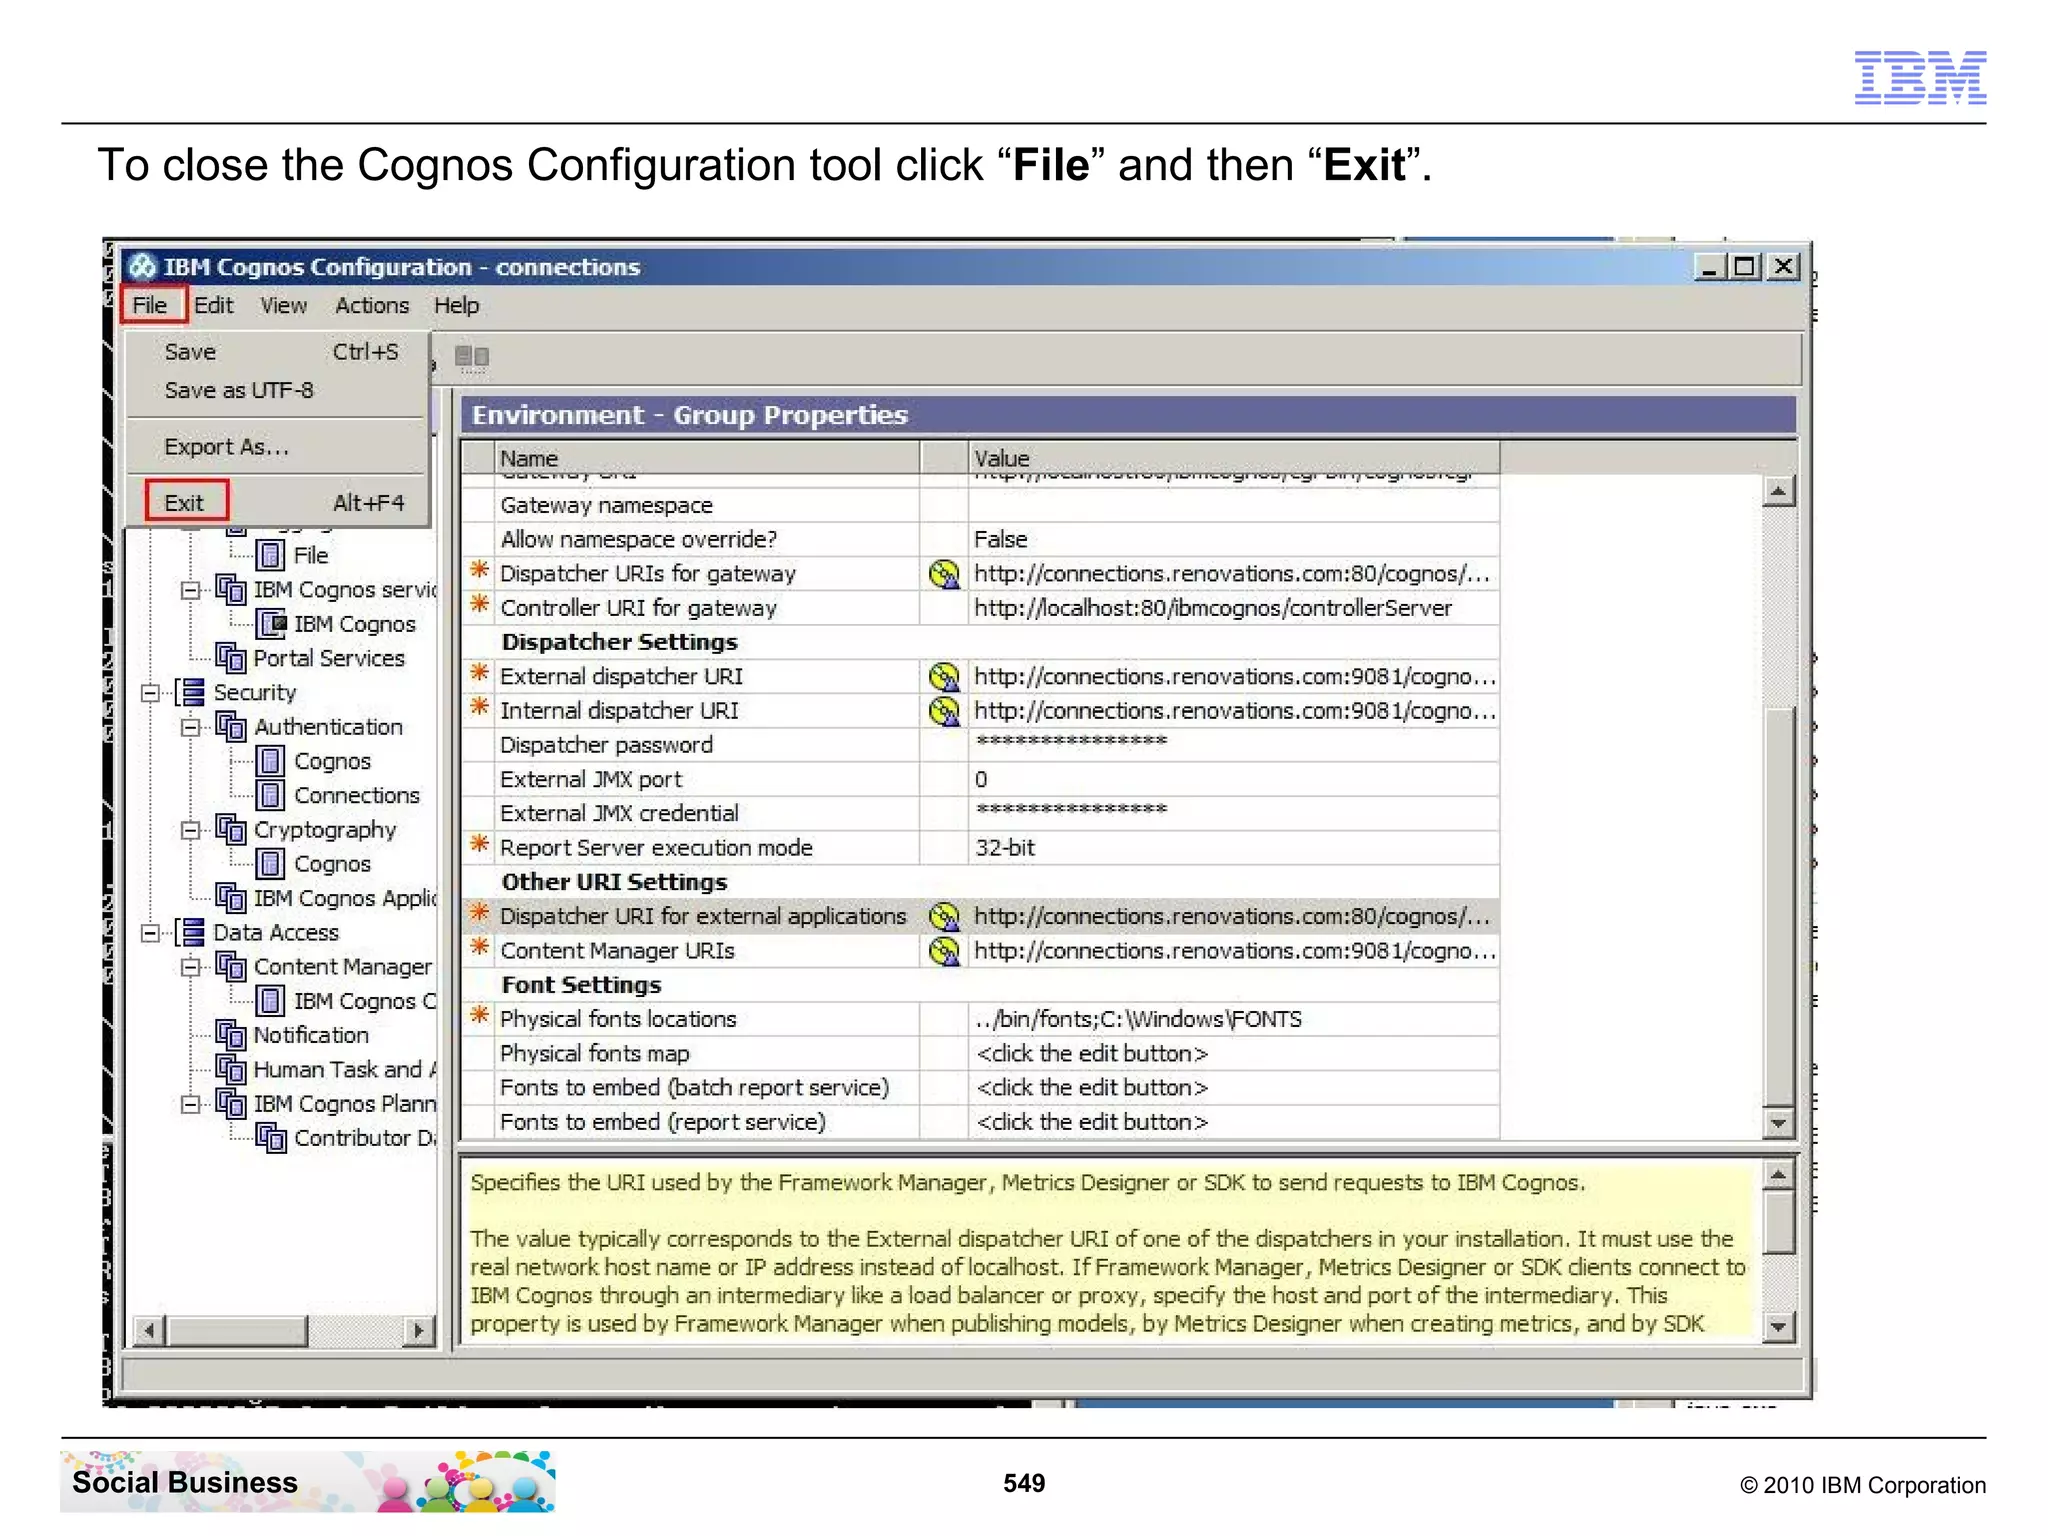Select Portal Services in the tree
Screen dimensions: 2048x1536
pyautogui.click(x=329, y=658)
